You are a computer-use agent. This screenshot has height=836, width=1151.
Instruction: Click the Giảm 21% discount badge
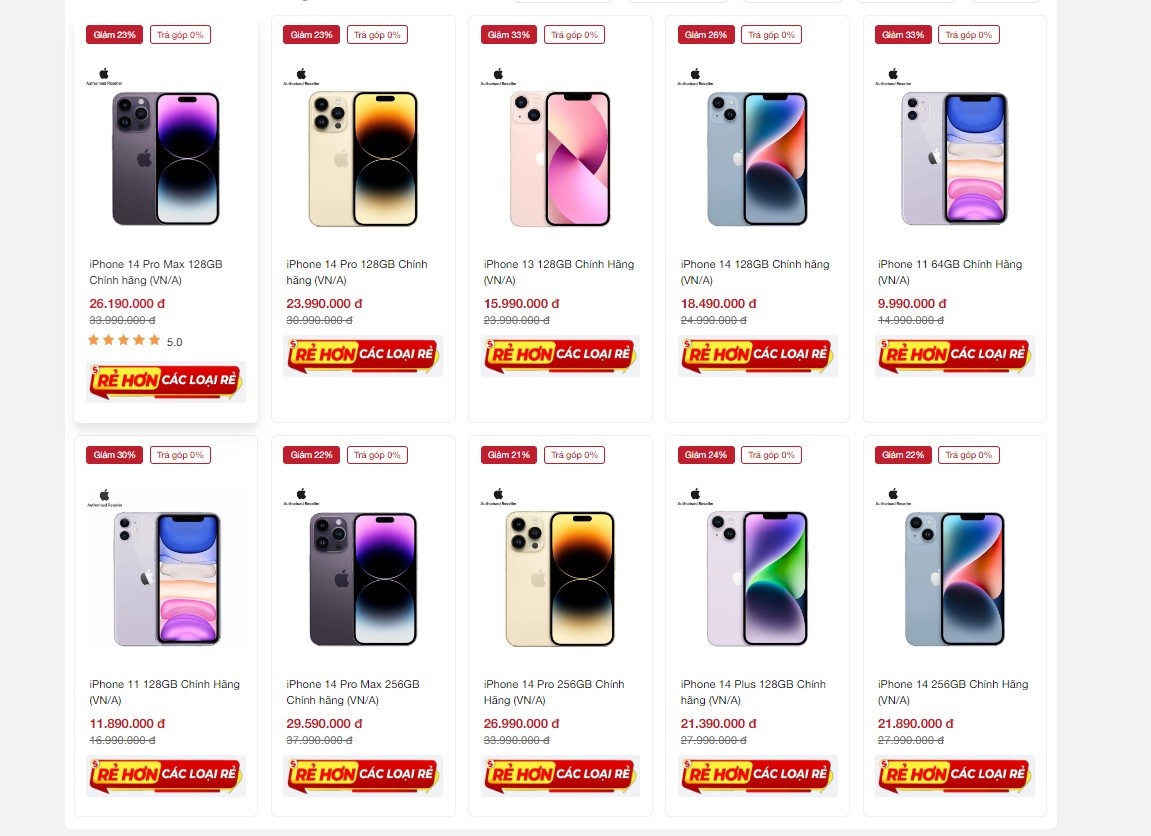click(x=509, y=455)
